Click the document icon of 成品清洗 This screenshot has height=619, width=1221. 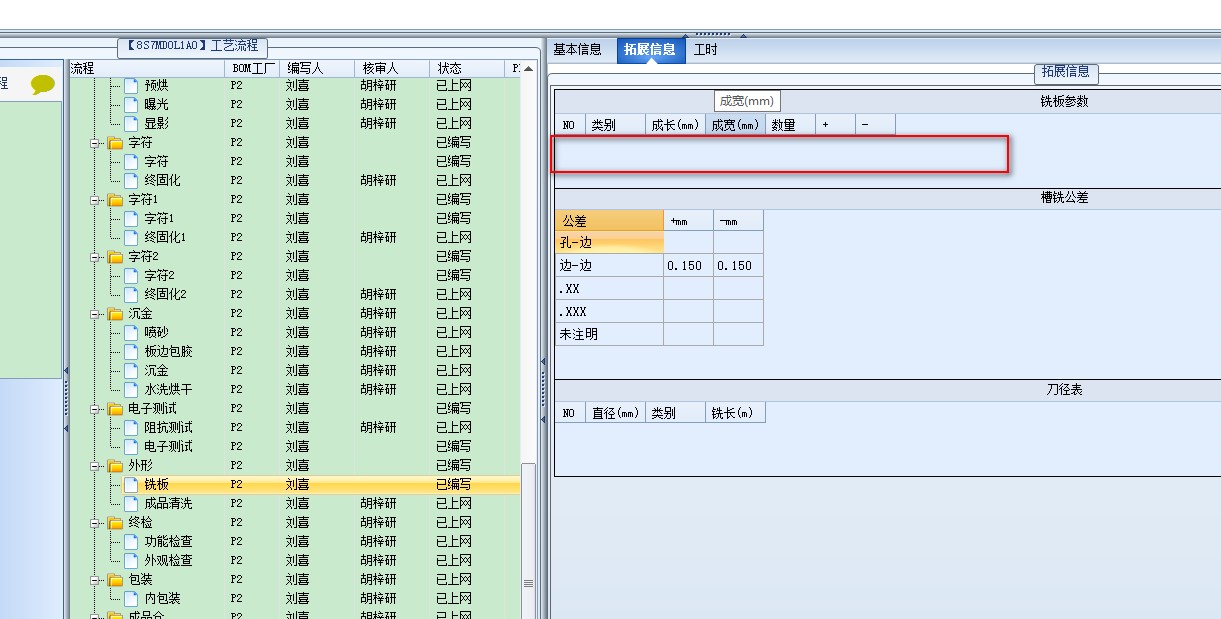coord(131,504)
